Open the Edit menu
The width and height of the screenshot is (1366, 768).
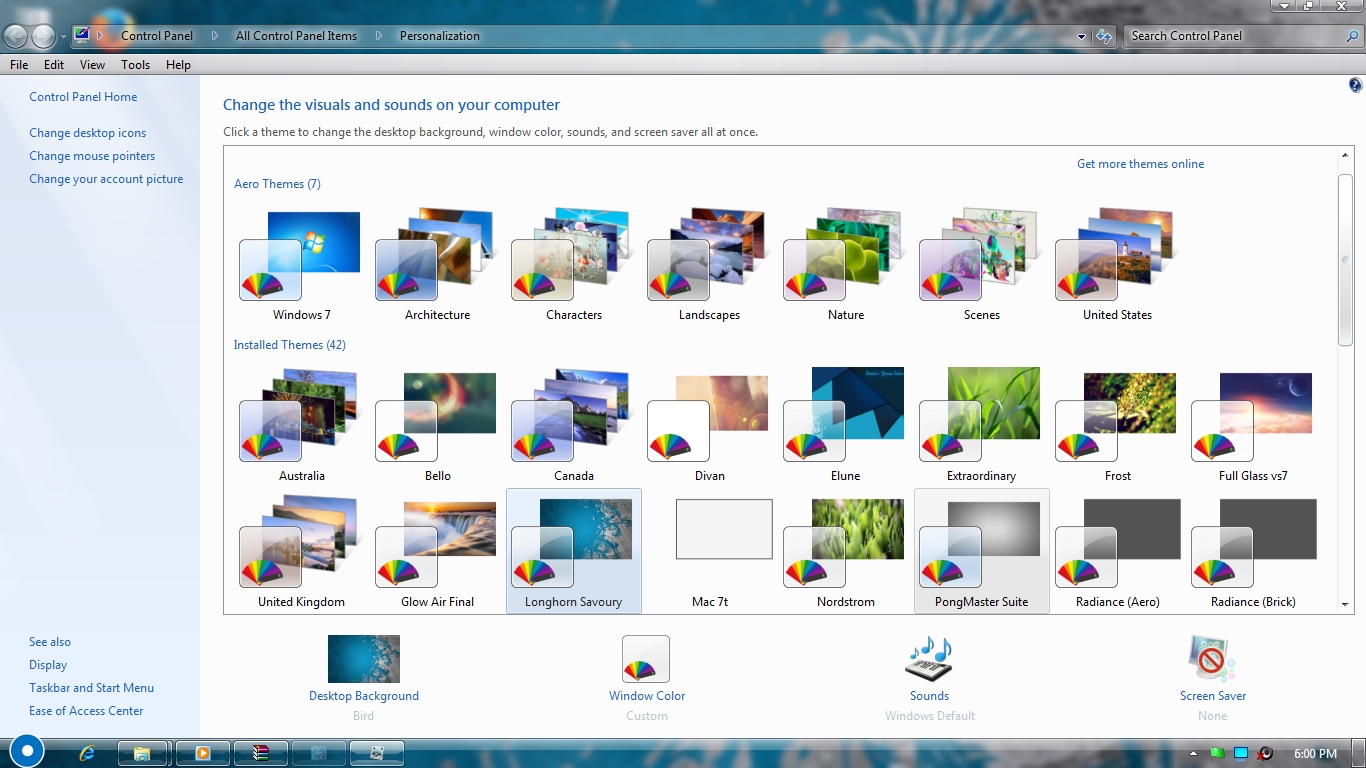pyautogui.click(x=54, y=65)
